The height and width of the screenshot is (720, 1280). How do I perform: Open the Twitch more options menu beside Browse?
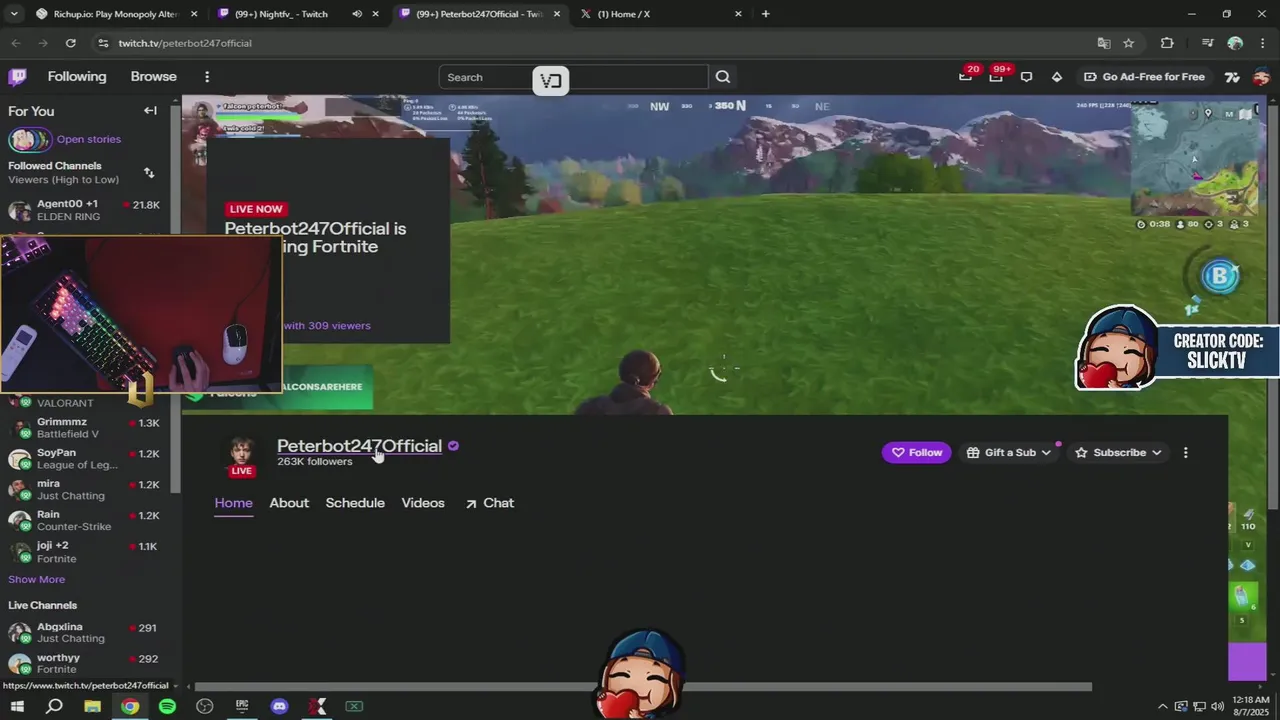(207, 77)
